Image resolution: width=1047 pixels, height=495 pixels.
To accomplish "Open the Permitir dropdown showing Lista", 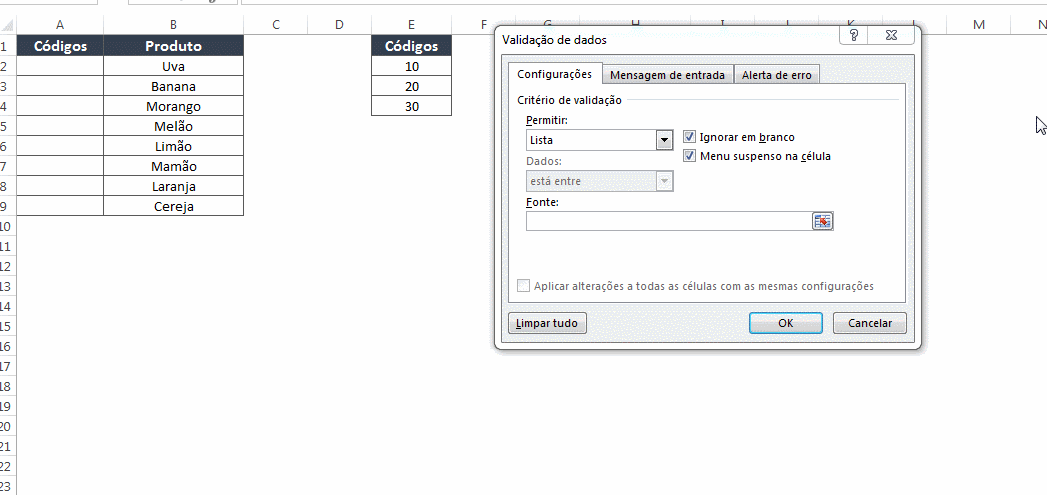I will tap(664, 140).
